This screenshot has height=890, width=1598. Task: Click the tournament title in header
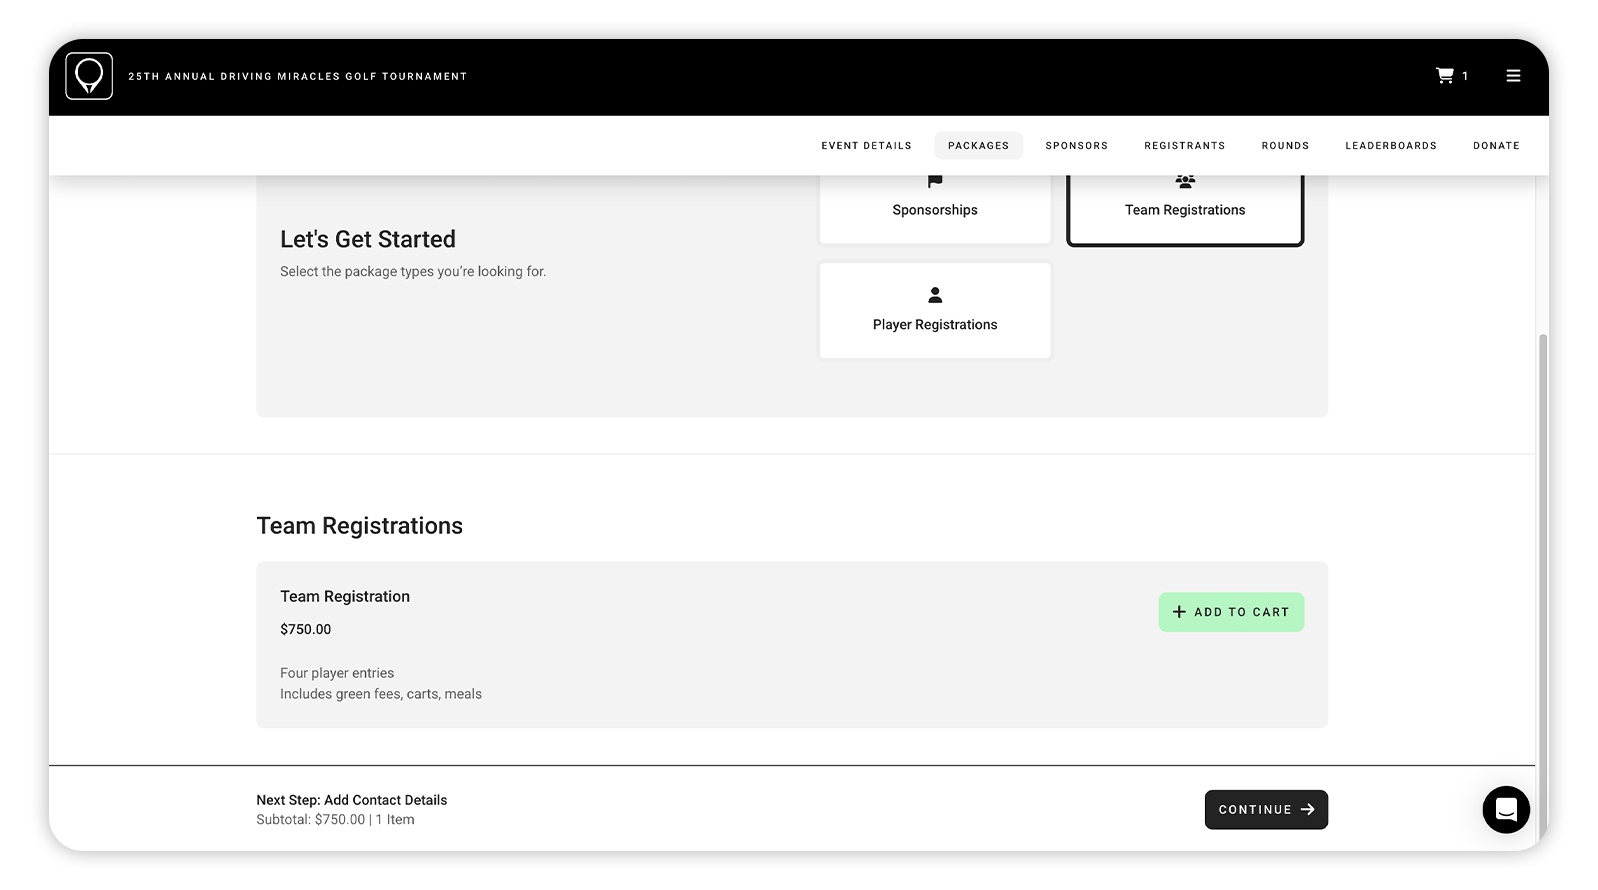[x=298, y=77]
